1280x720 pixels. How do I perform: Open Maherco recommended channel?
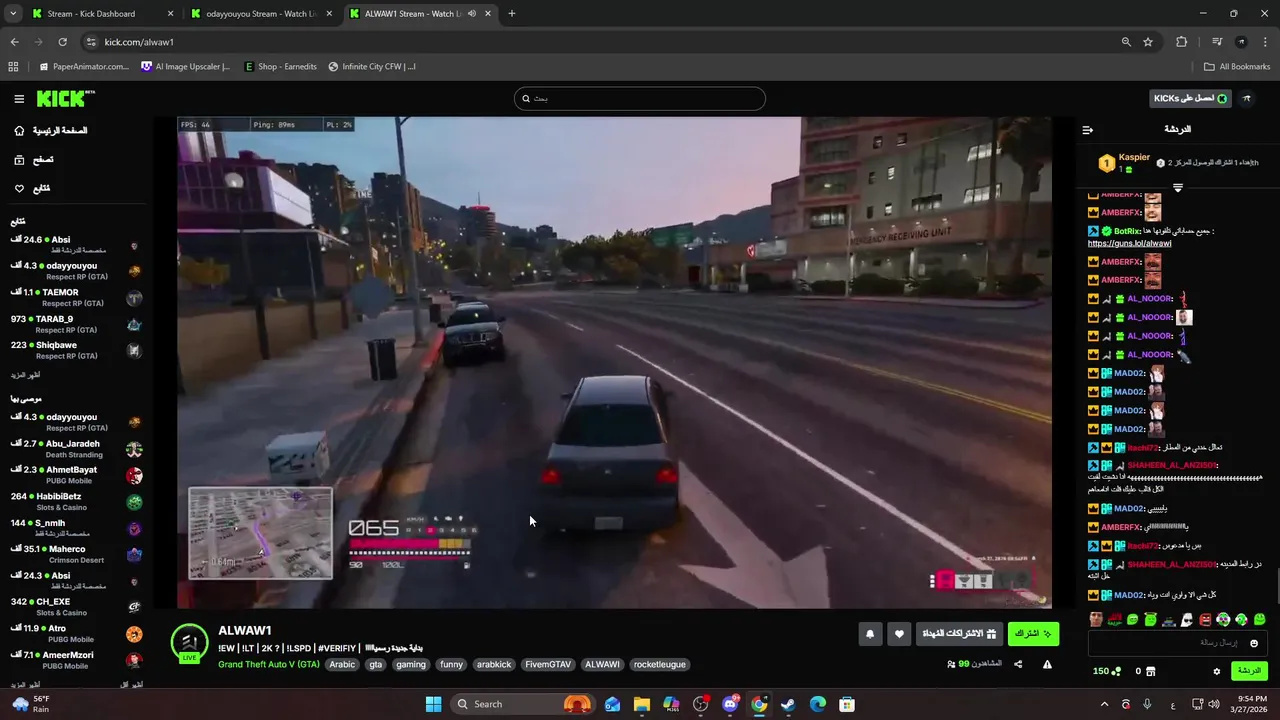coord(76,554)
